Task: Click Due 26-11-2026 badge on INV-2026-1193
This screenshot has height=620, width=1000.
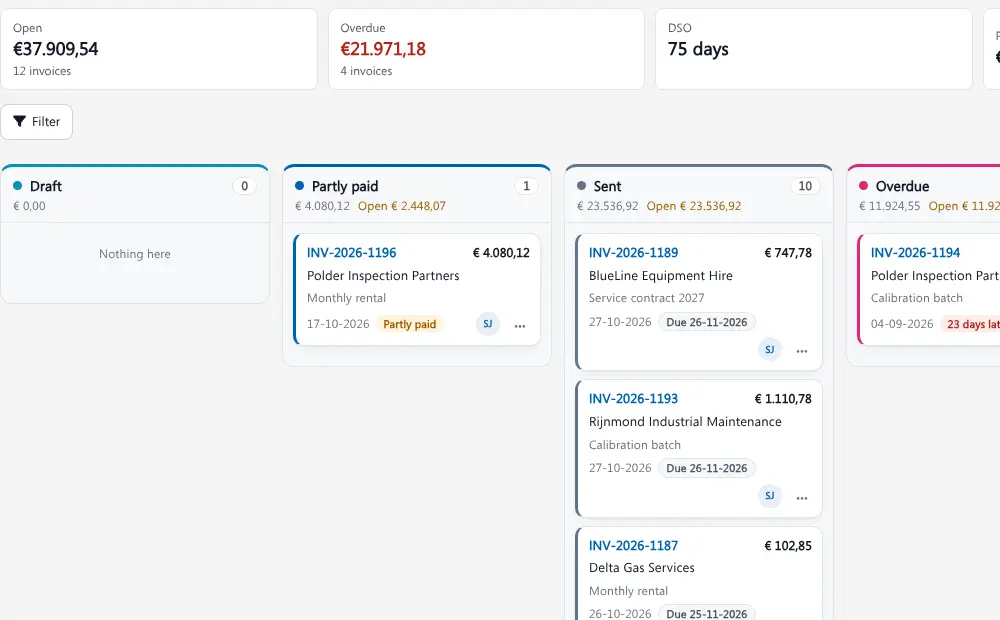Action: point(707,468)
